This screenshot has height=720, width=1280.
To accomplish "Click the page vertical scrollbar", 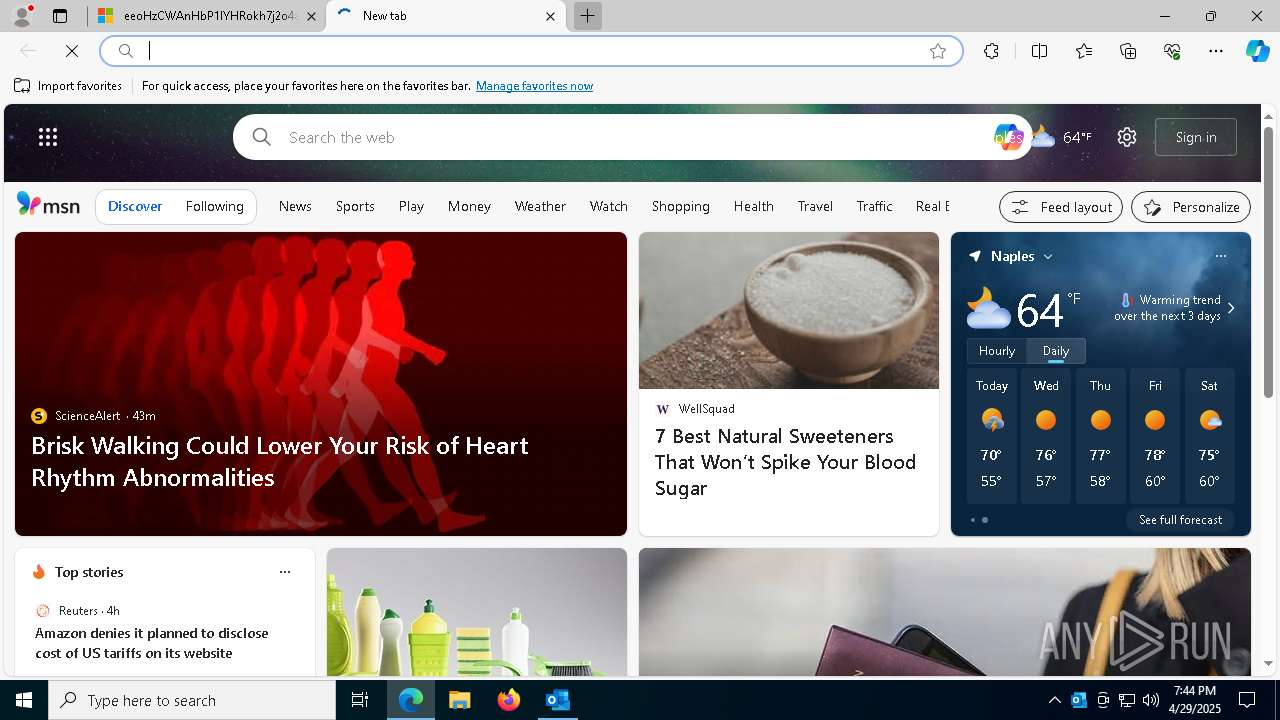I will coord(1268,262).
